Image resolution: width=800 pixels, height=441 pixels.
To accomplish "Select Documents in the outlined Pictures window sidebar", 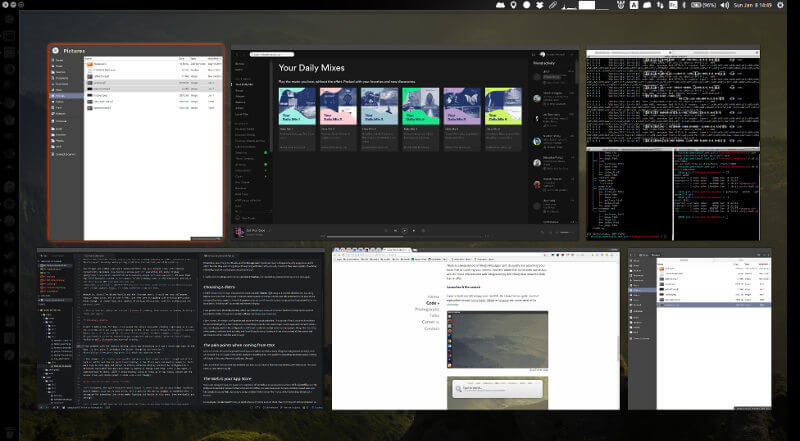I will click(66, 78).
